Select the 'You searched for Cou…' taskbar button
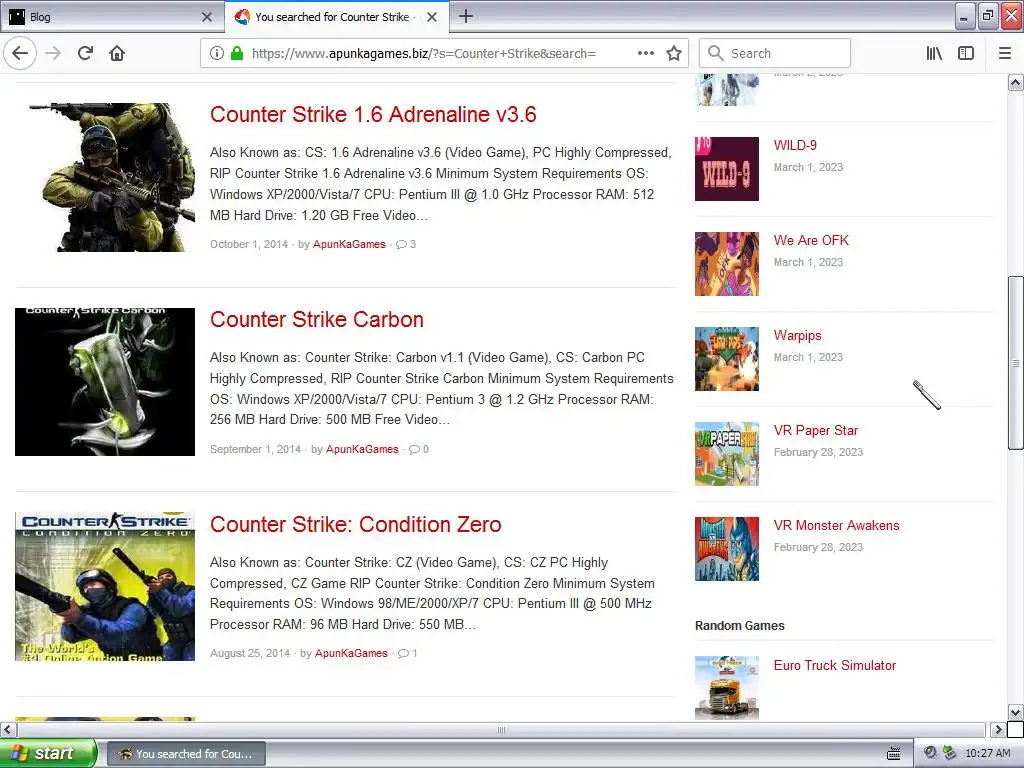 (x=185, y=754)
